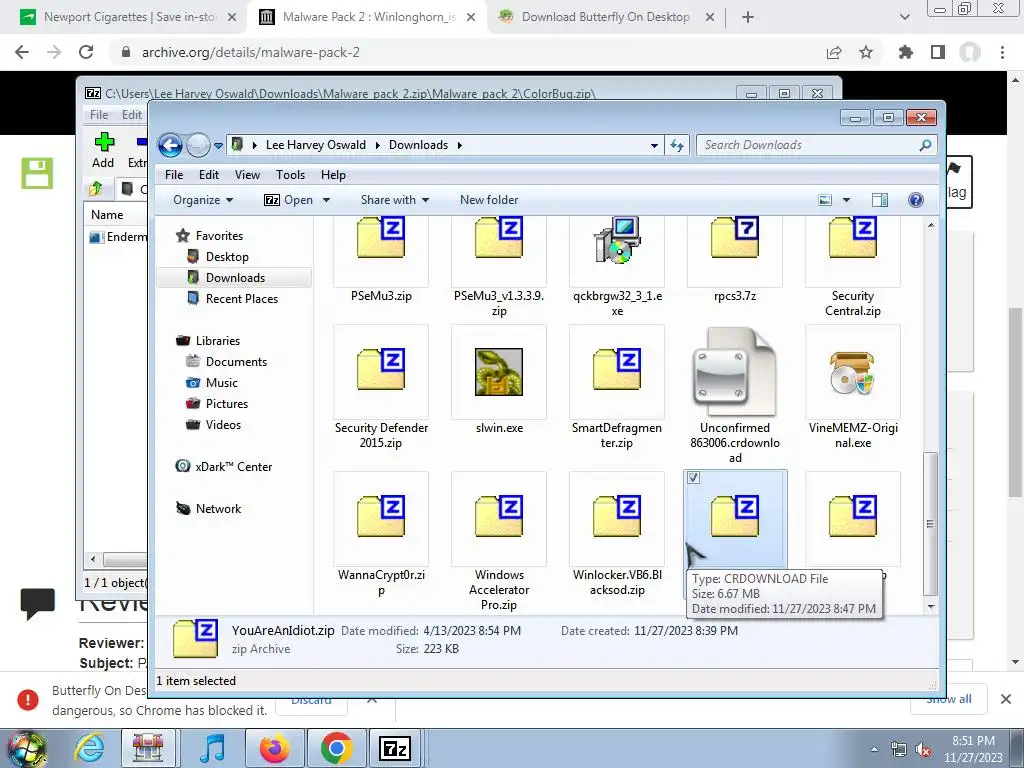
Task: Open the change view dropdown arrow
Action: tap(846, 200)
